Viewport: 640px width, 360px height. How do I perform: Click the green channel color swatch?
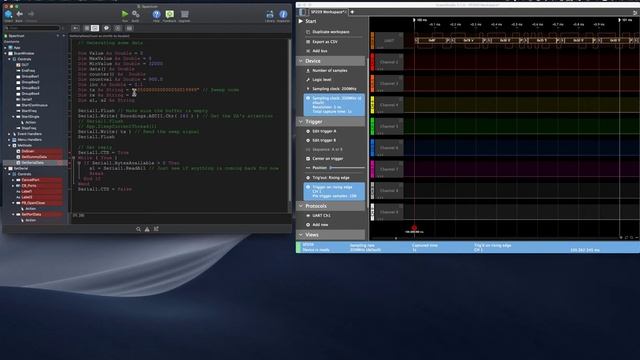tap(372, 126)
